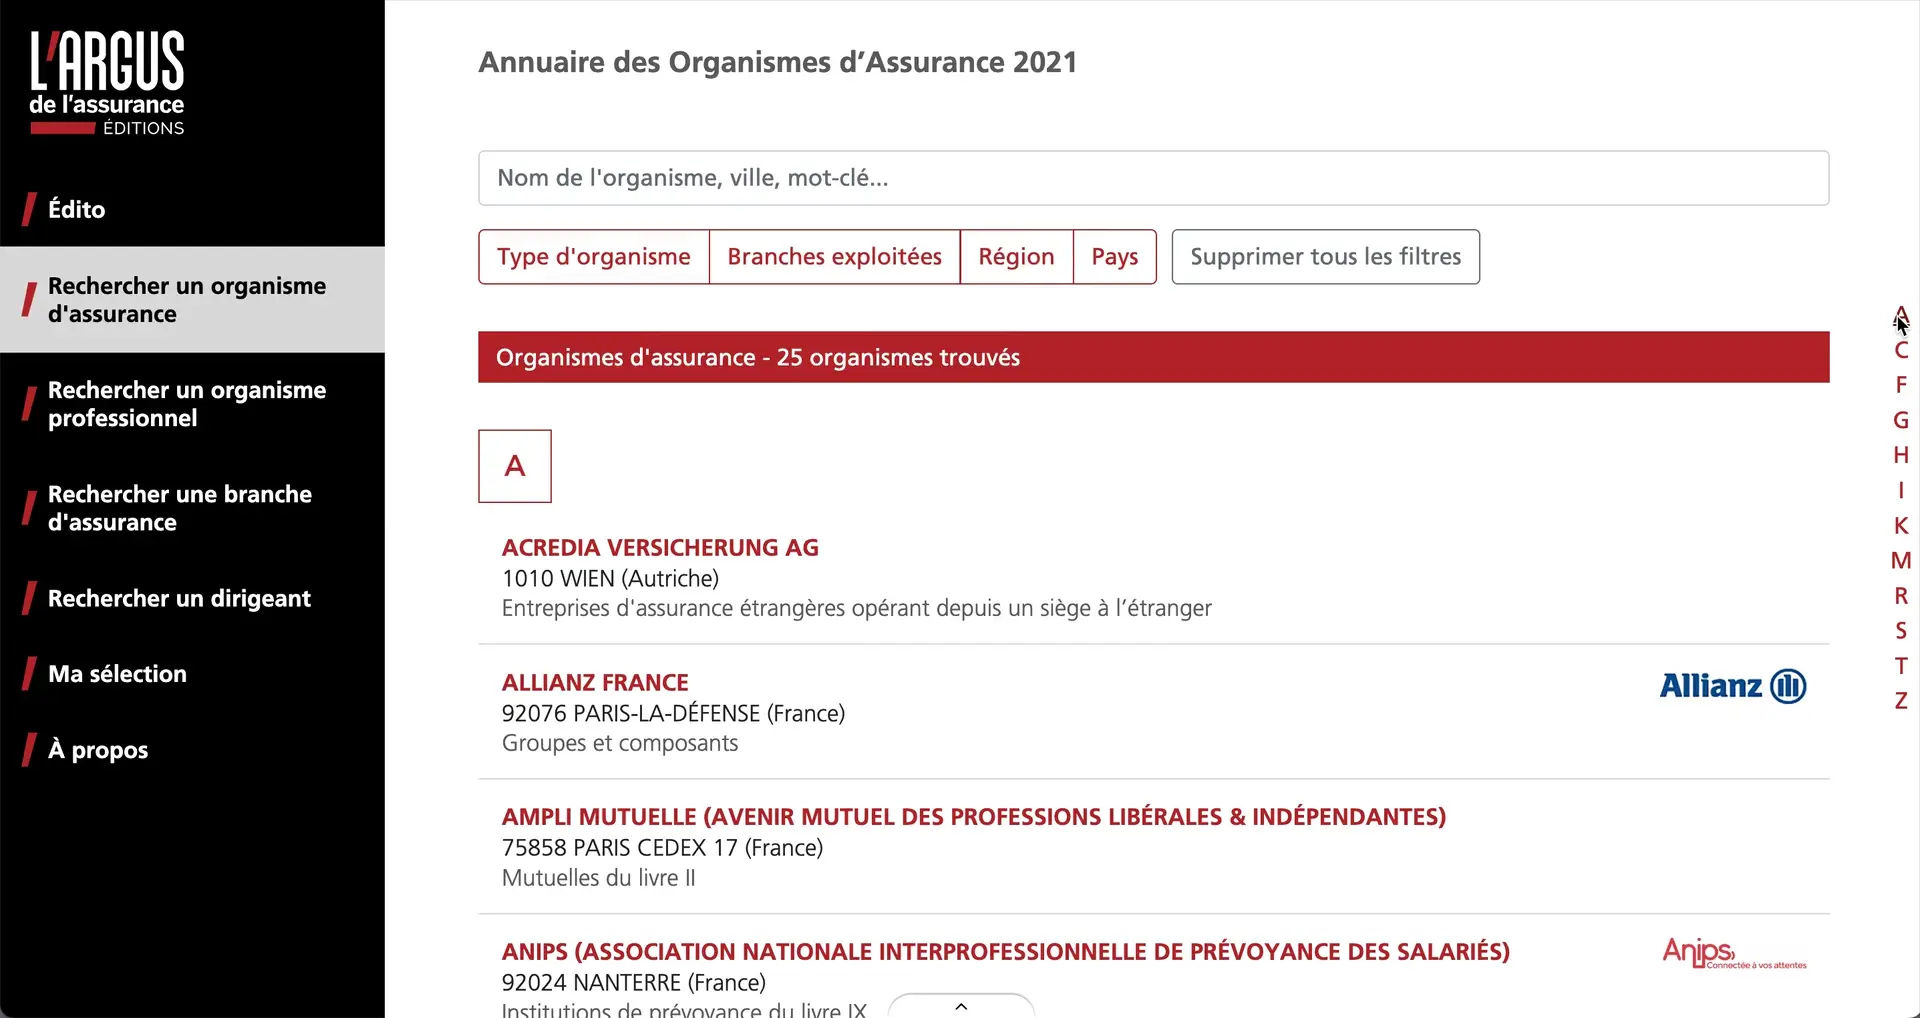Viewport: 1920px width, 1018px height.
Task: Jump to letter I in alphabet index
Action: pos(1901,490)
